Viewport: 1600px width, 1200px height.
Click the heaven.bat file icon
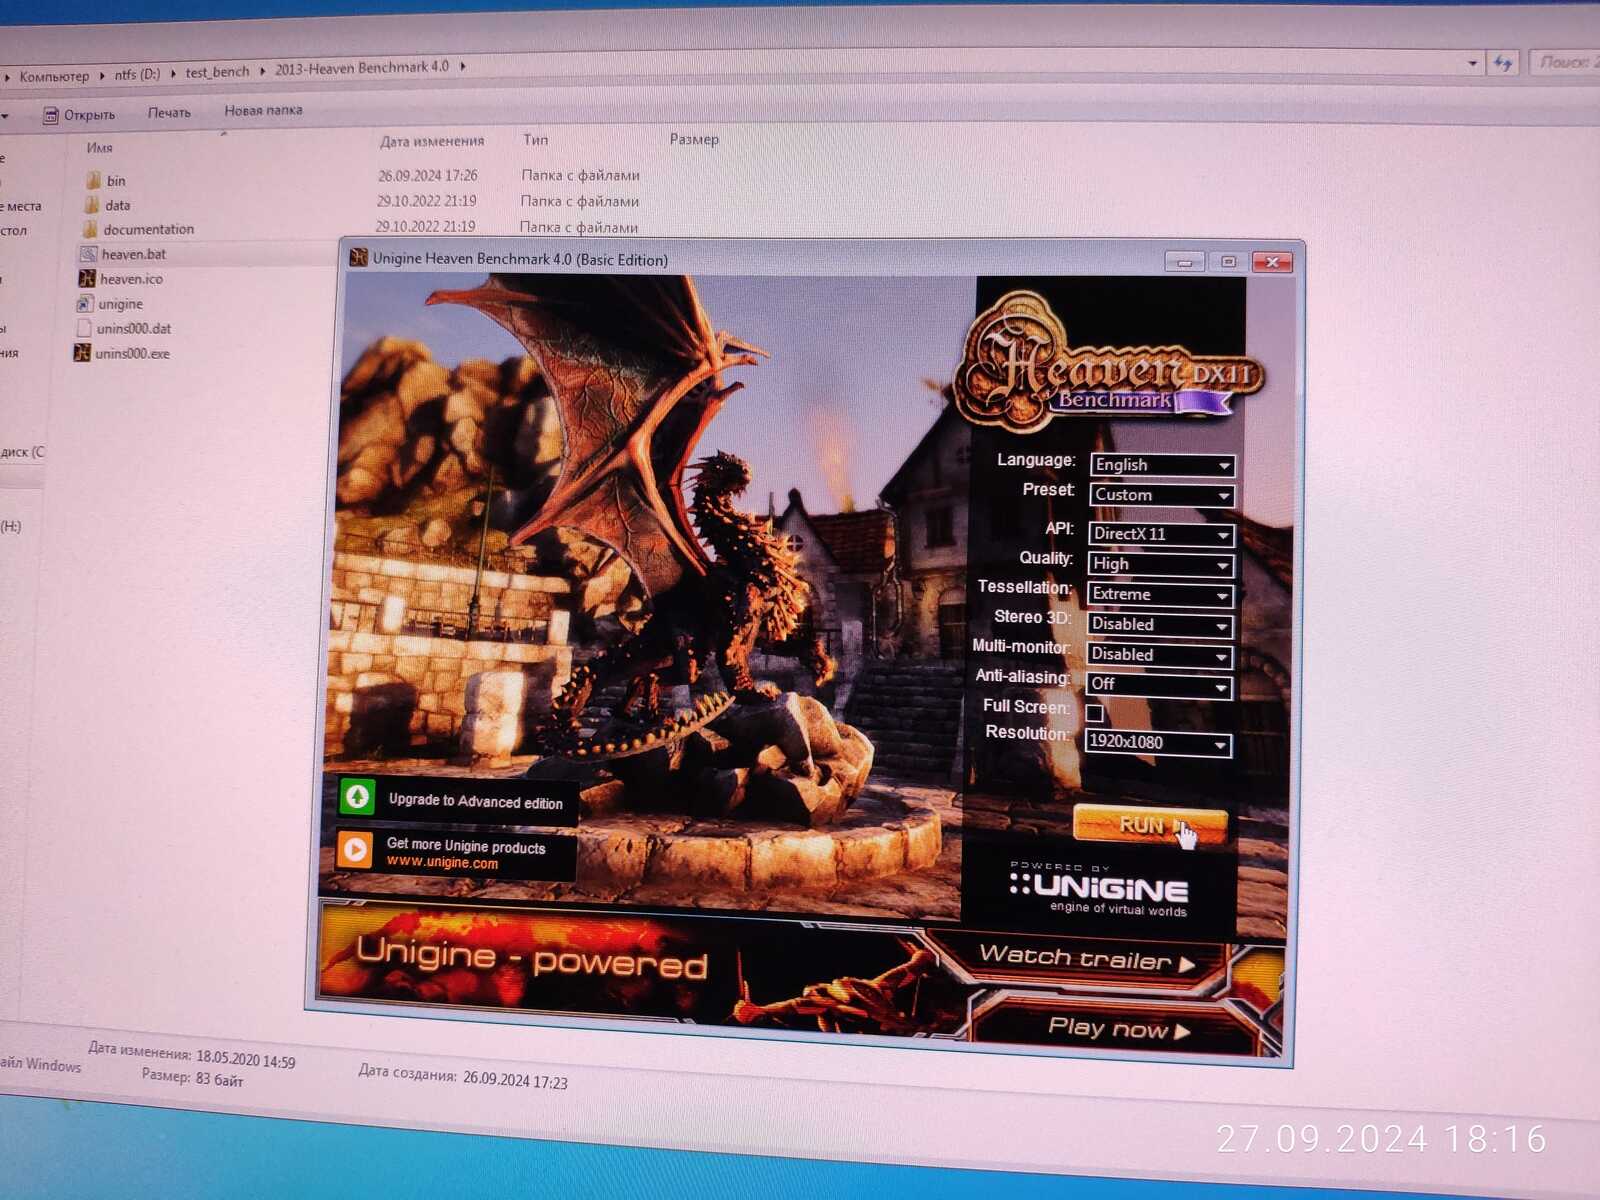(89, 254)
